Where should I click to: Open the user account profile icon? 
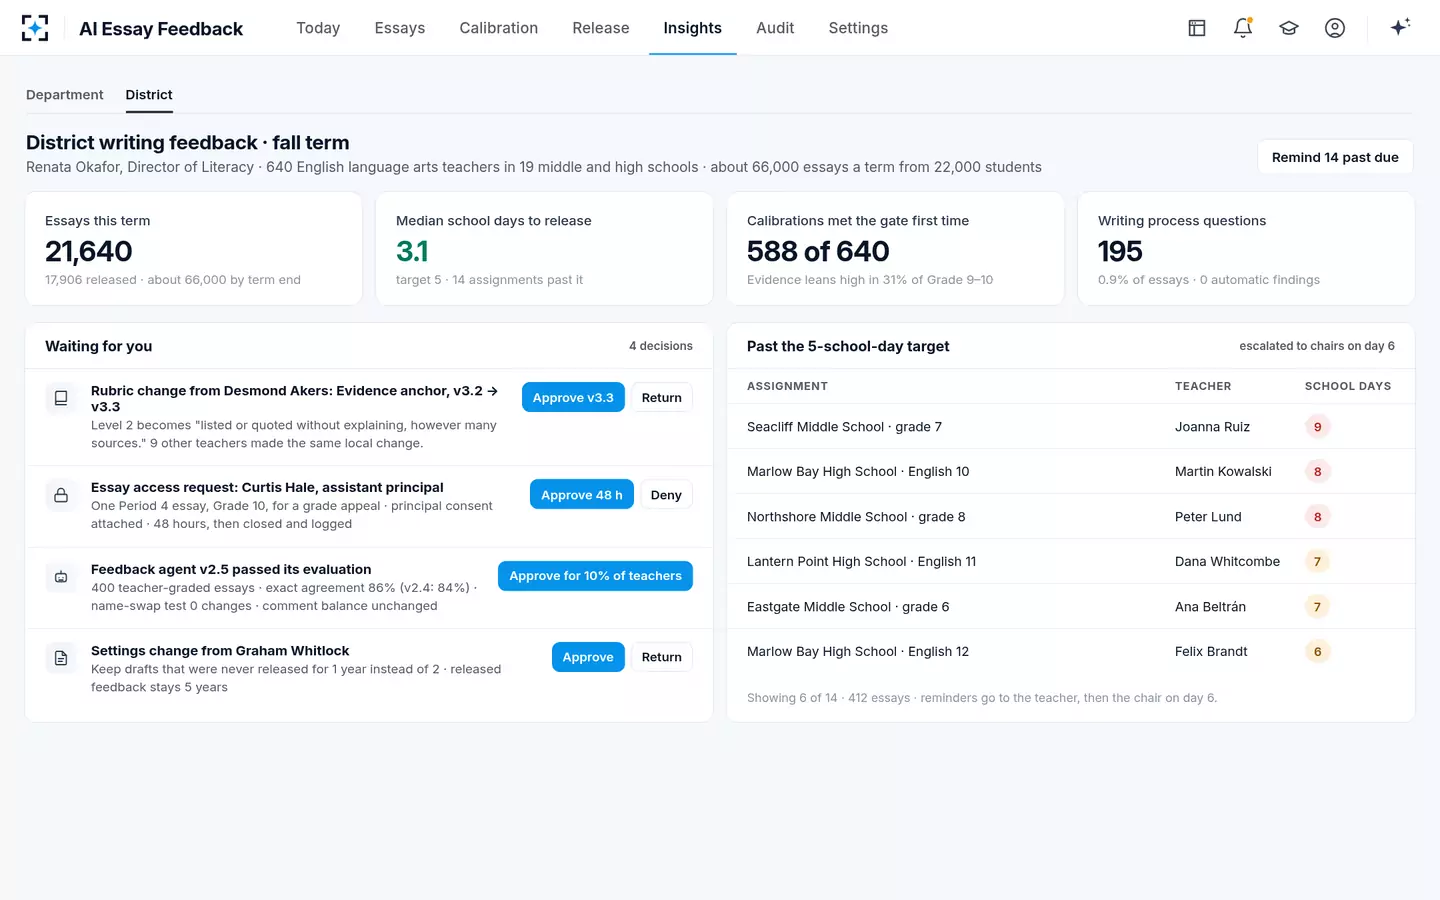[x=1335, y=28]
